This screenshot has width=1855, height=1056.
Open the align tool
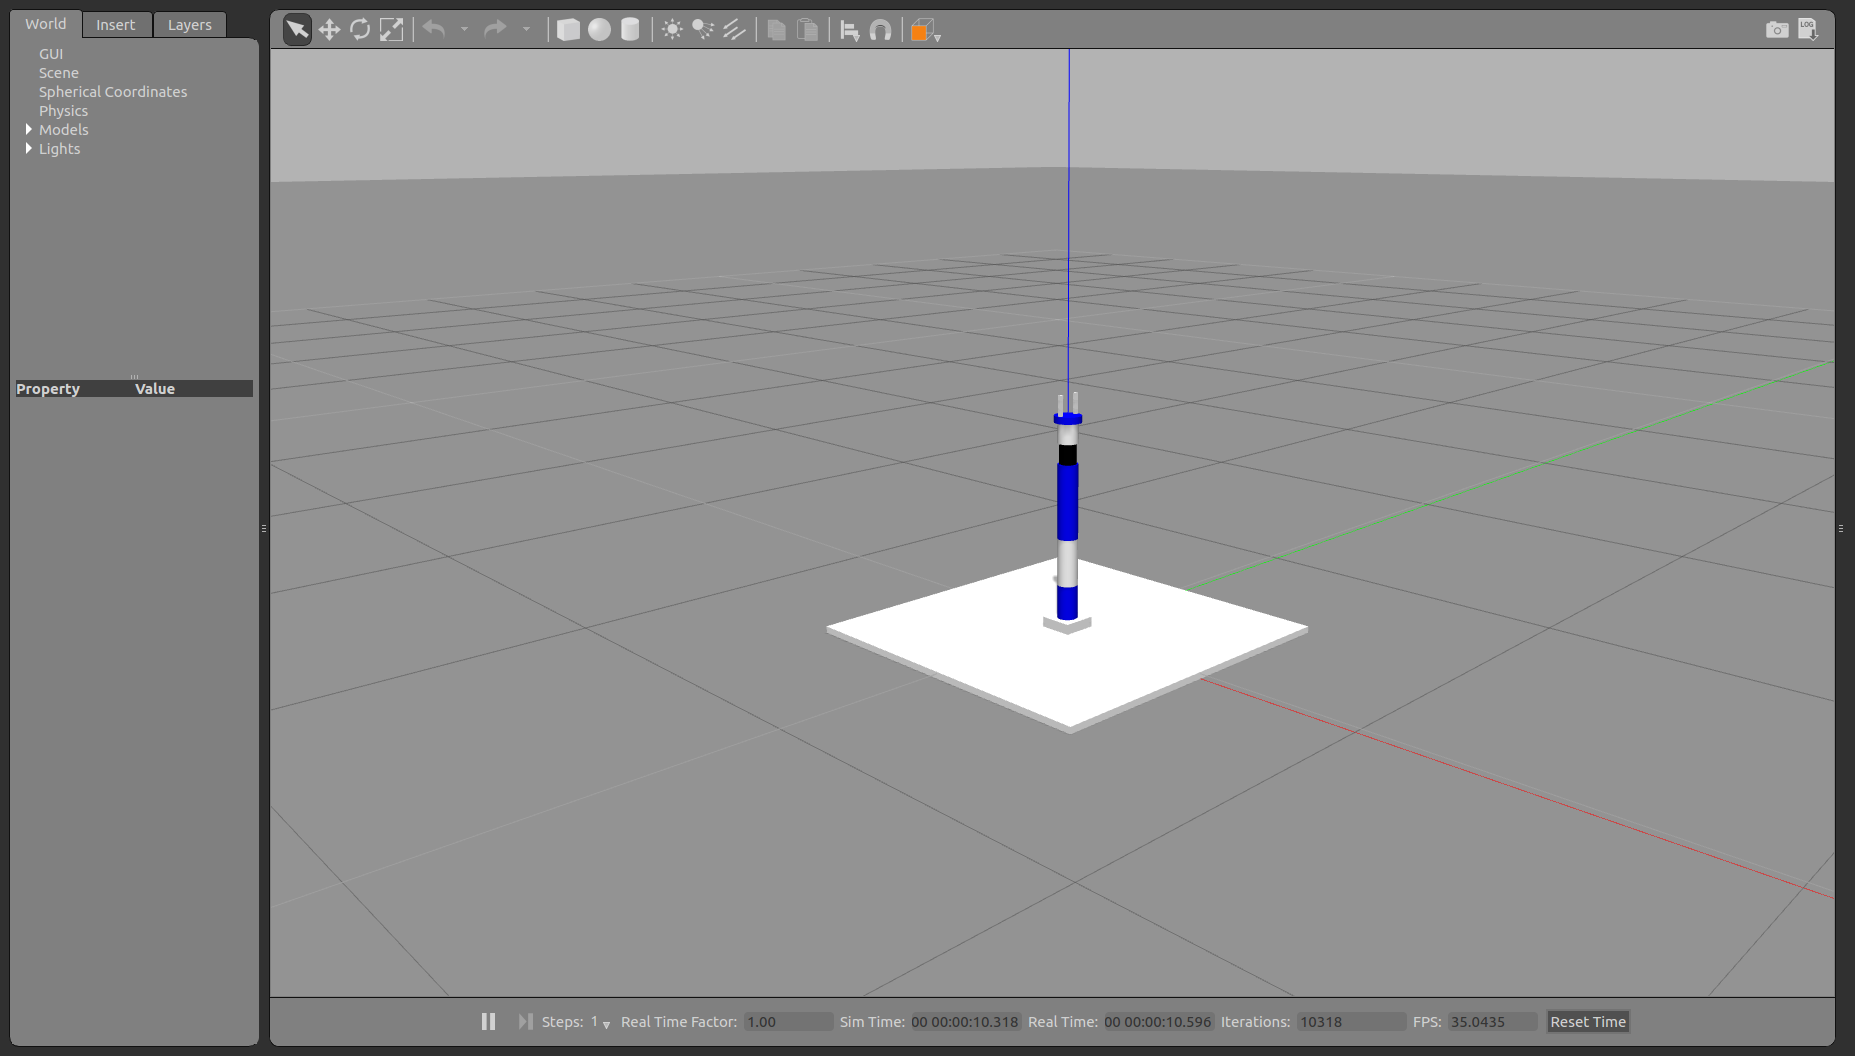point(849,30)
